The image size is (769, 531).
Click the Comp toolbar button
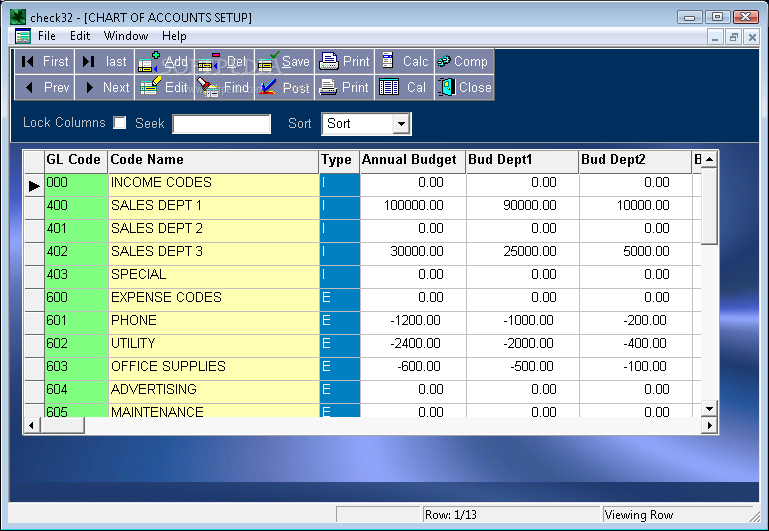coord(464,62)
